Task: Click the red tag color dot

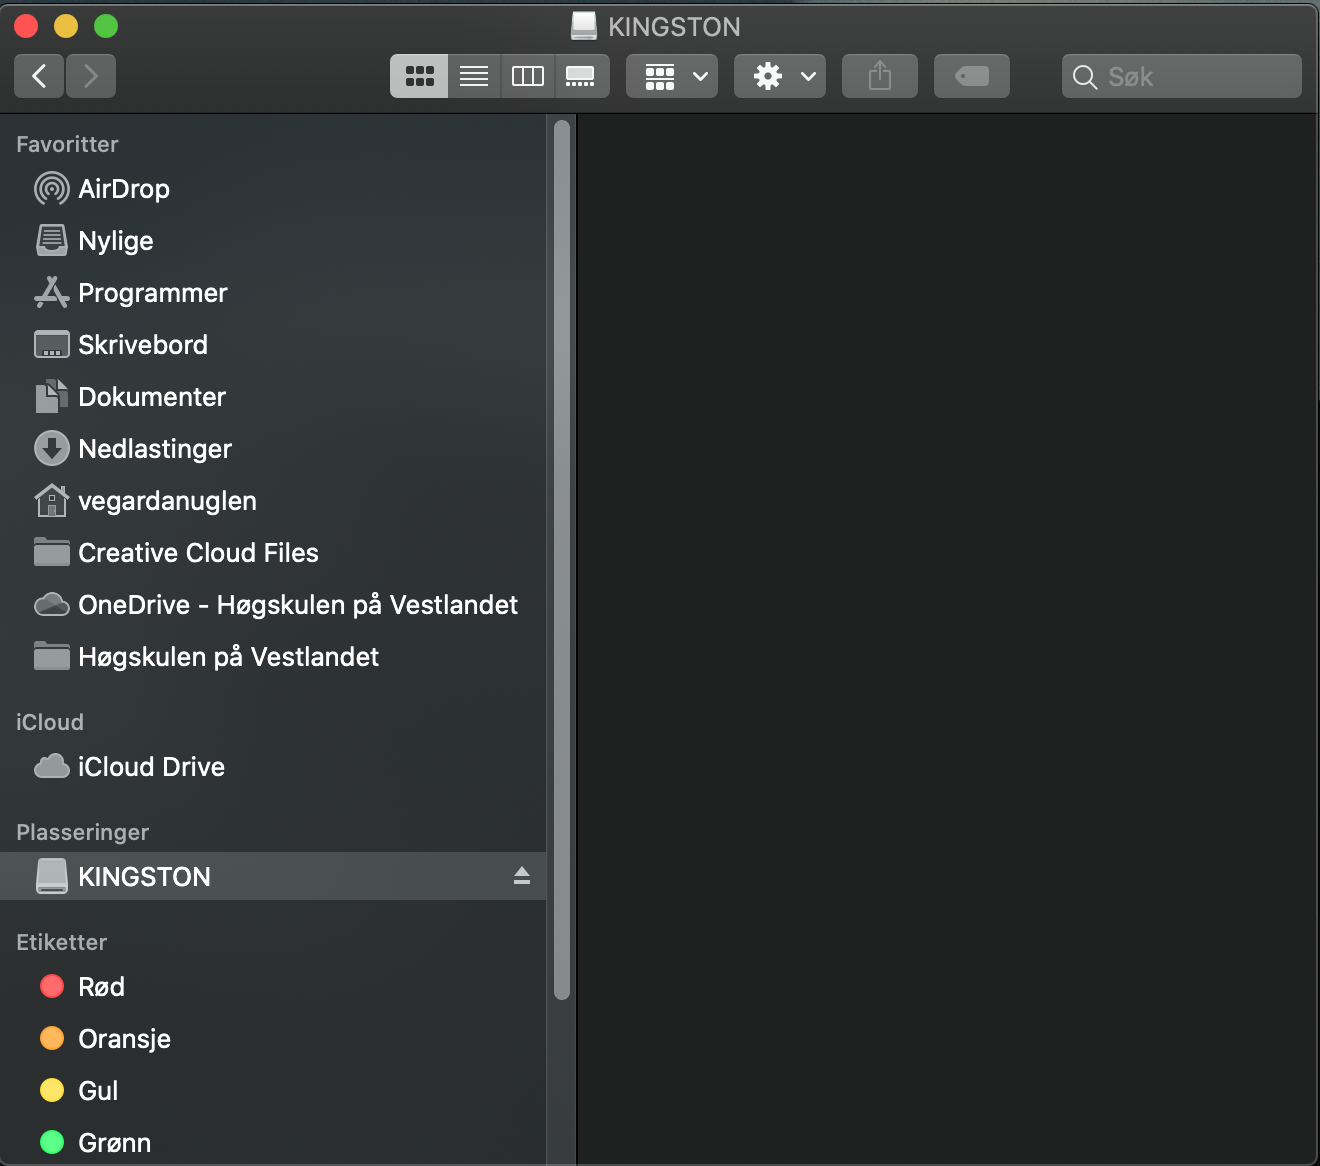Action: tap(52, 986)
